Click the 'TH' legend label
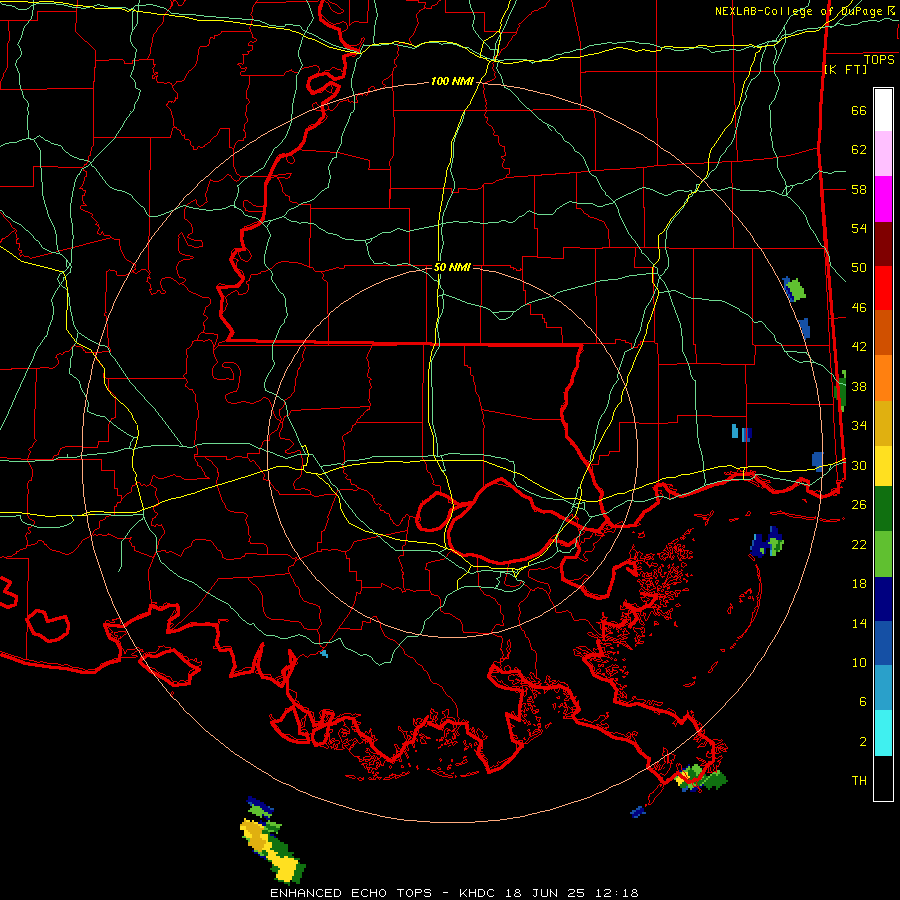 (859, 781)
